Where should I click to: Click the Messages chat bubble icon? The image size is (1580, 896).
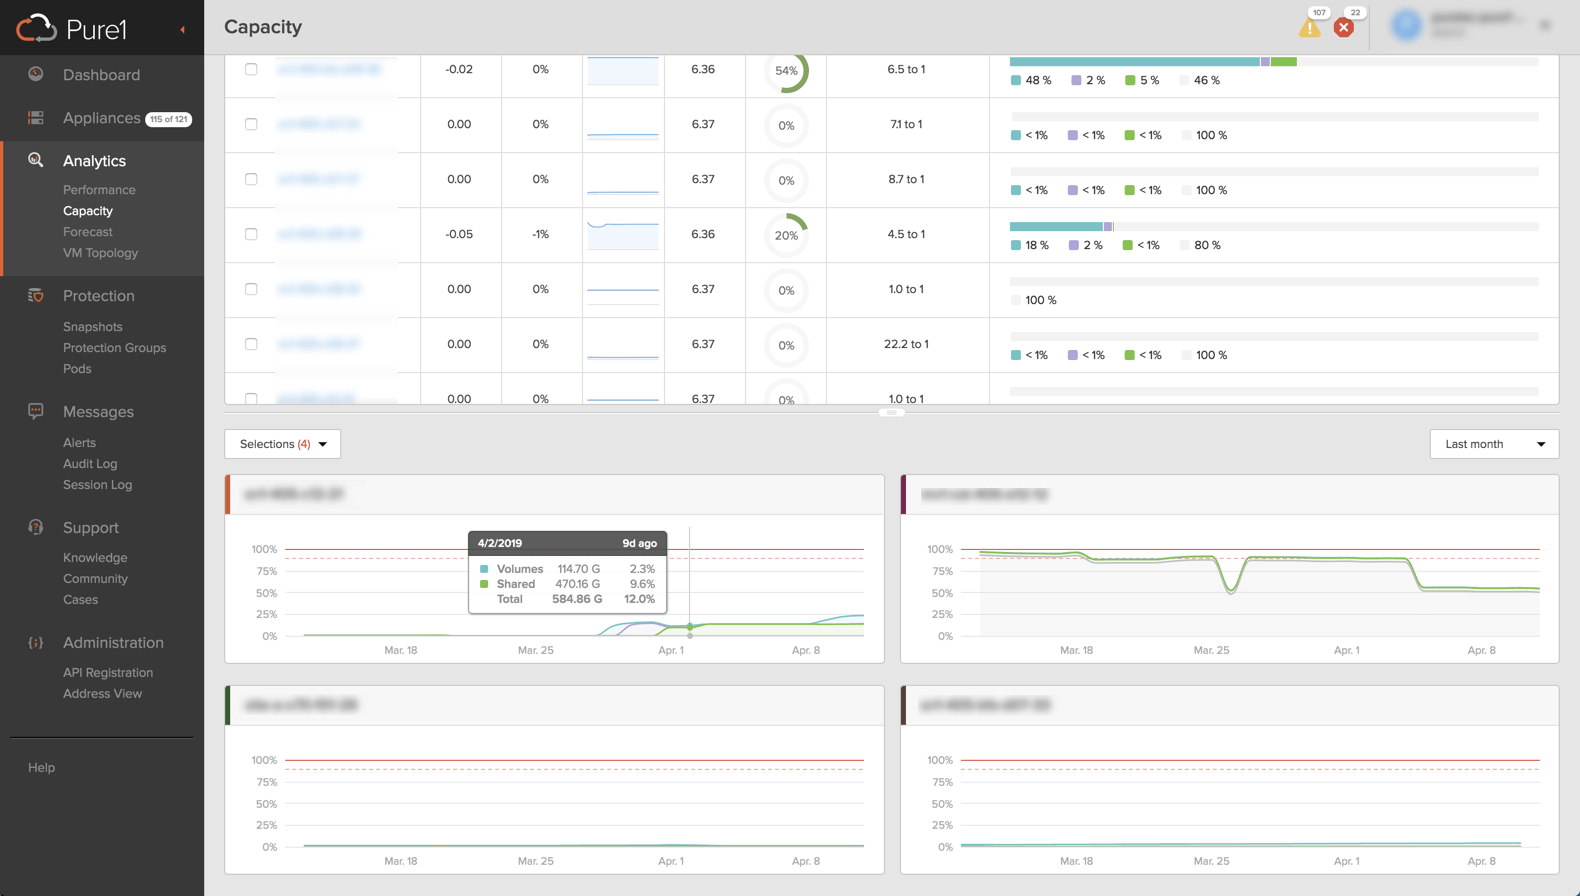pos(36,411)
